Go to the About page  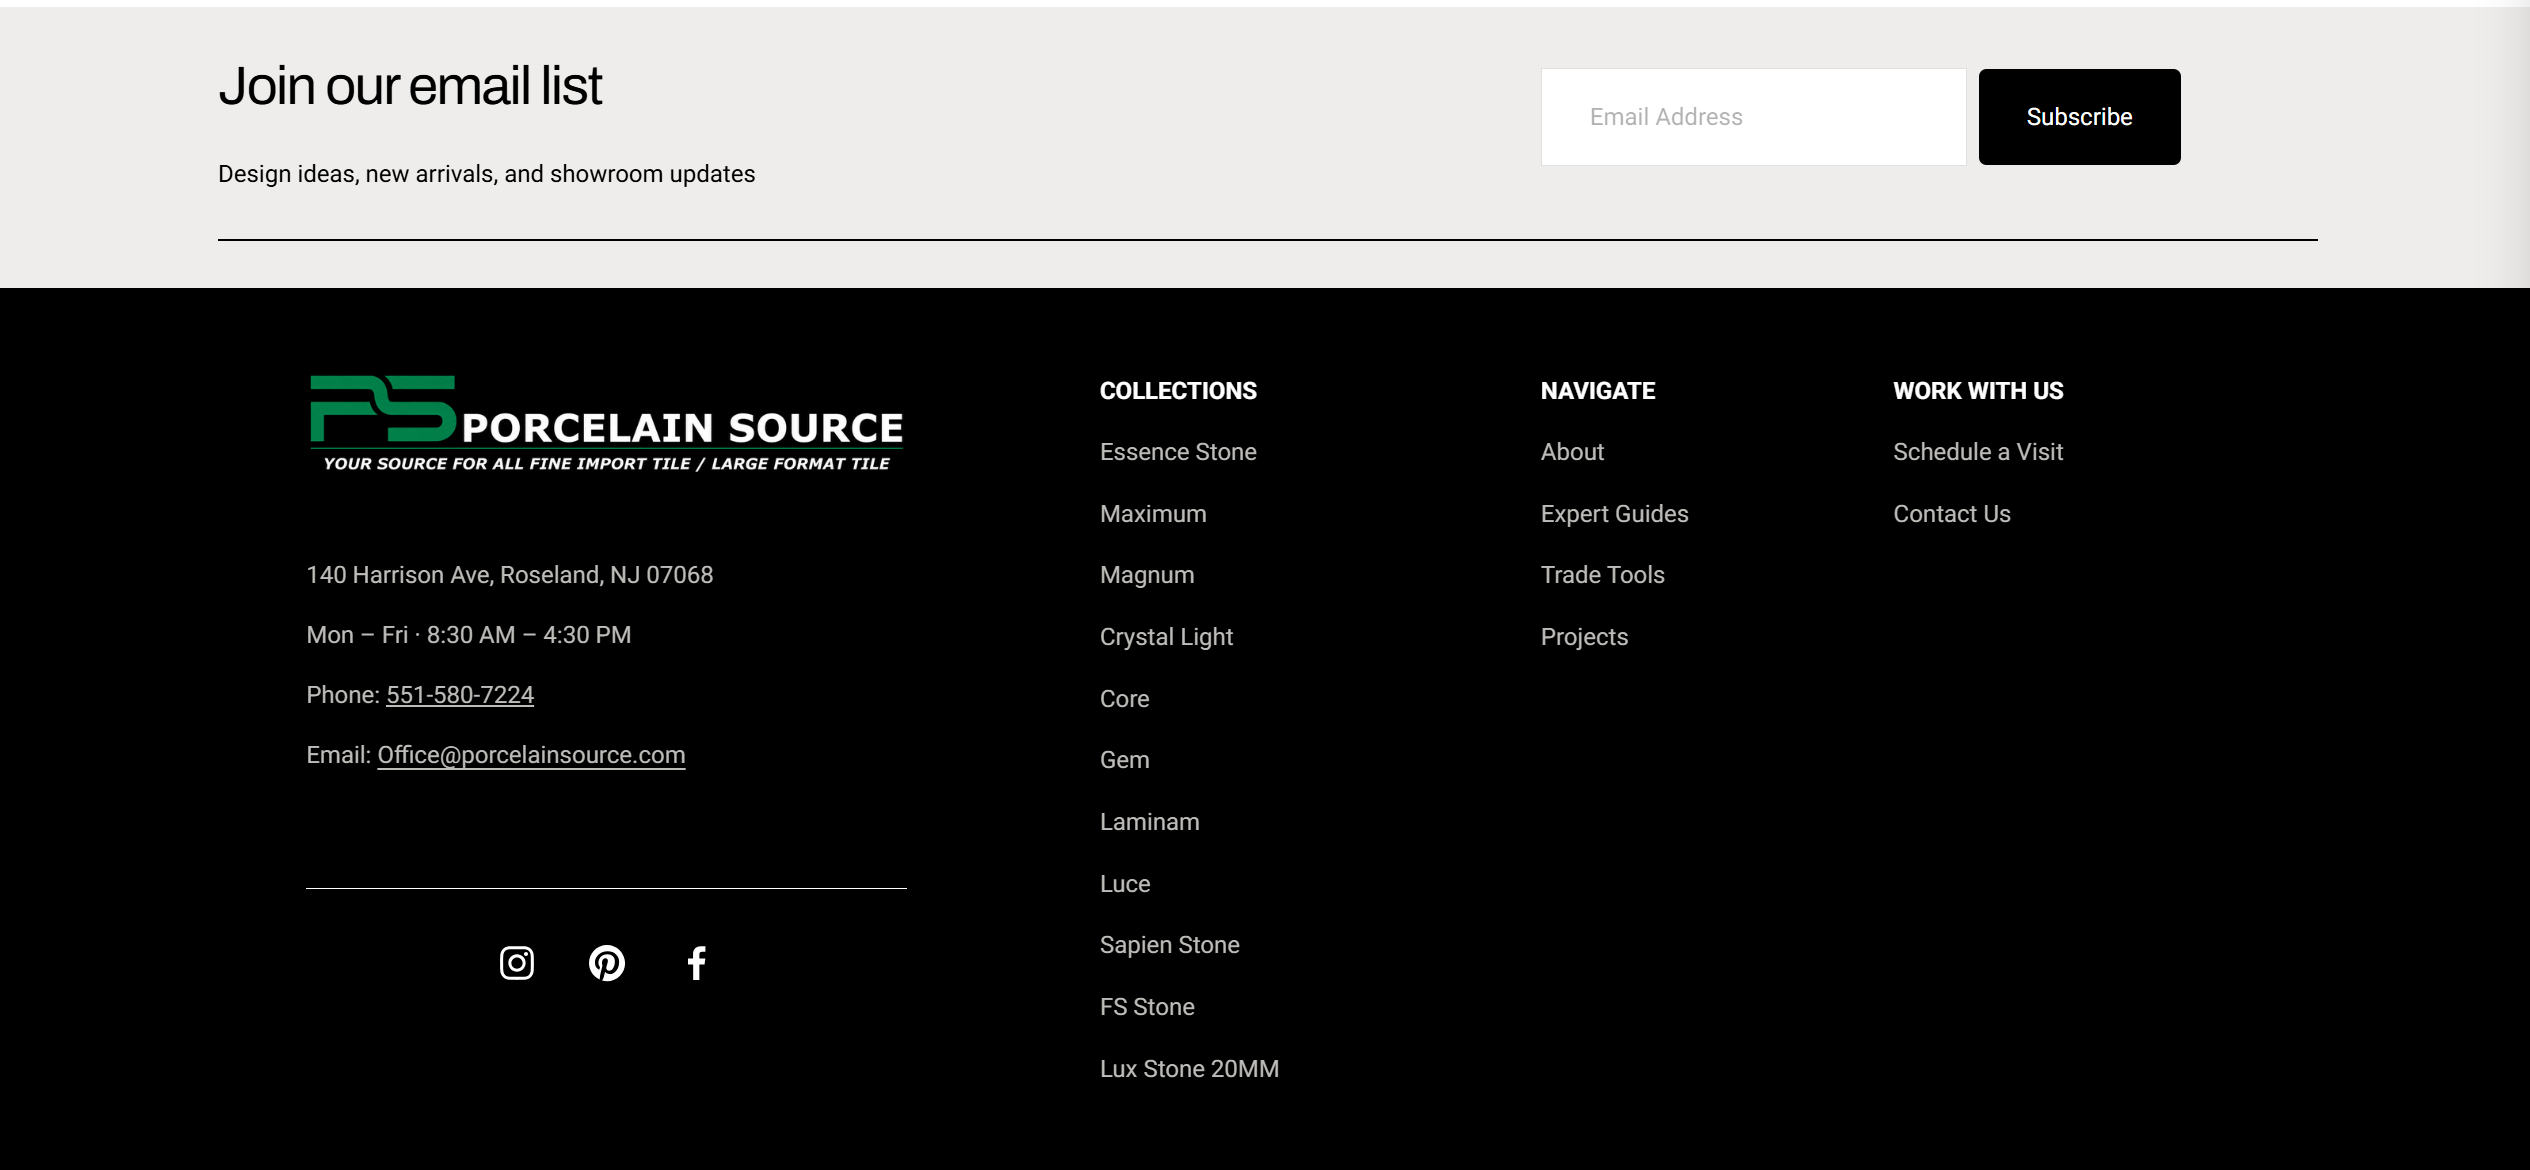[x=1572, y=452]
